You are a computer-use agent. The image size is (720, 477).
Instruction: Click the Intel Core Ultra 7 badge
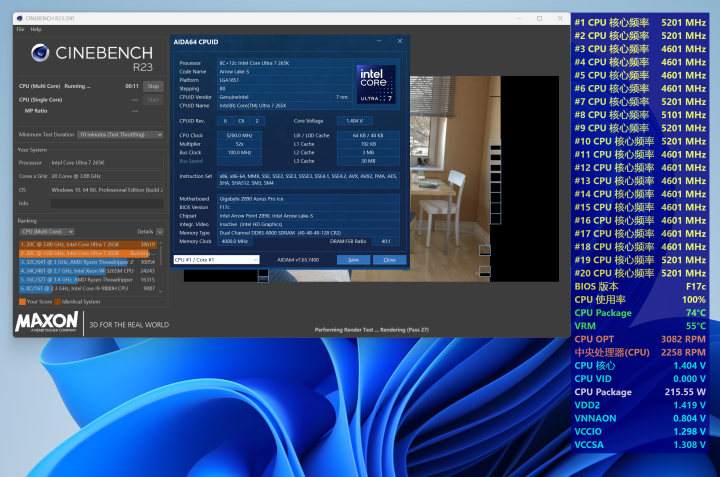(376, 84)
